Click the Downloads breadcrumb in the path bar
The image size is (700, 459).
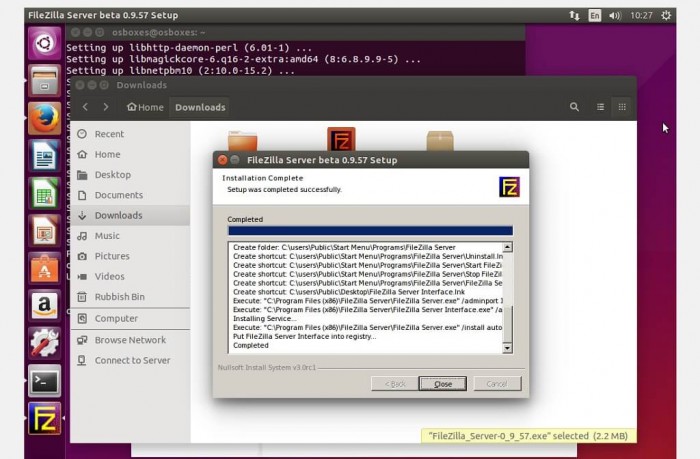click(x=200, y=107)
